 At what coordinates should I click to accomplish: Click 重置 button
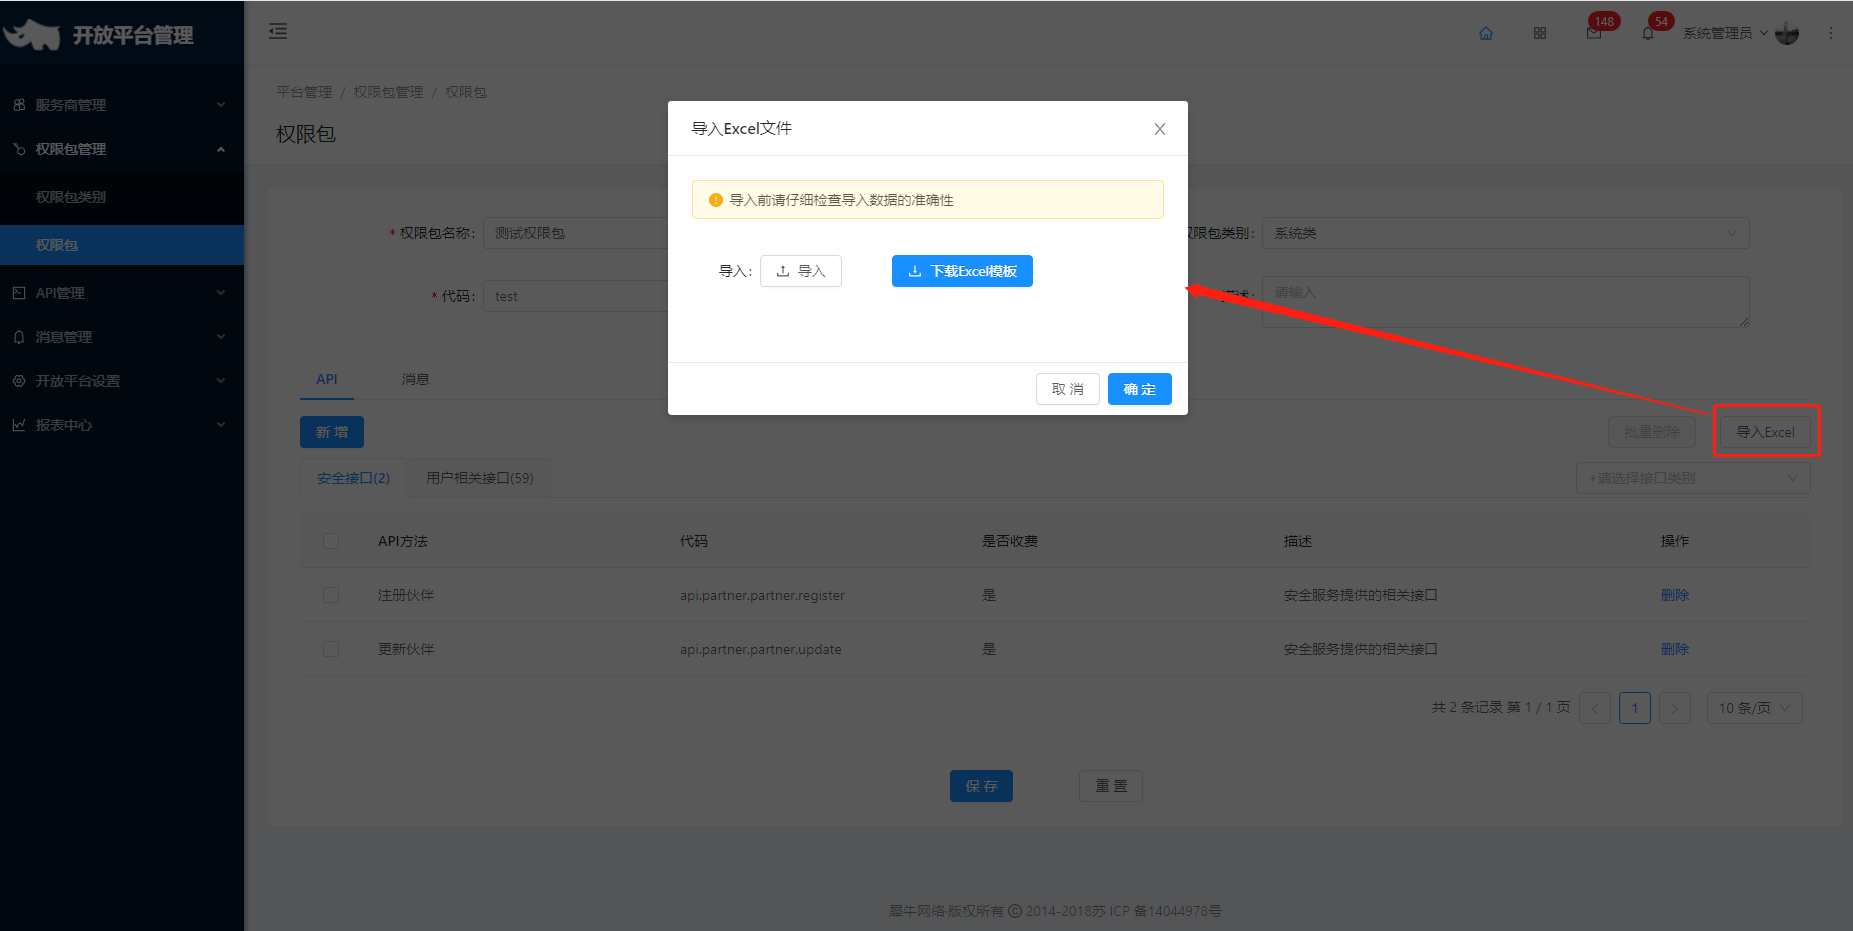click(1111, 786)
